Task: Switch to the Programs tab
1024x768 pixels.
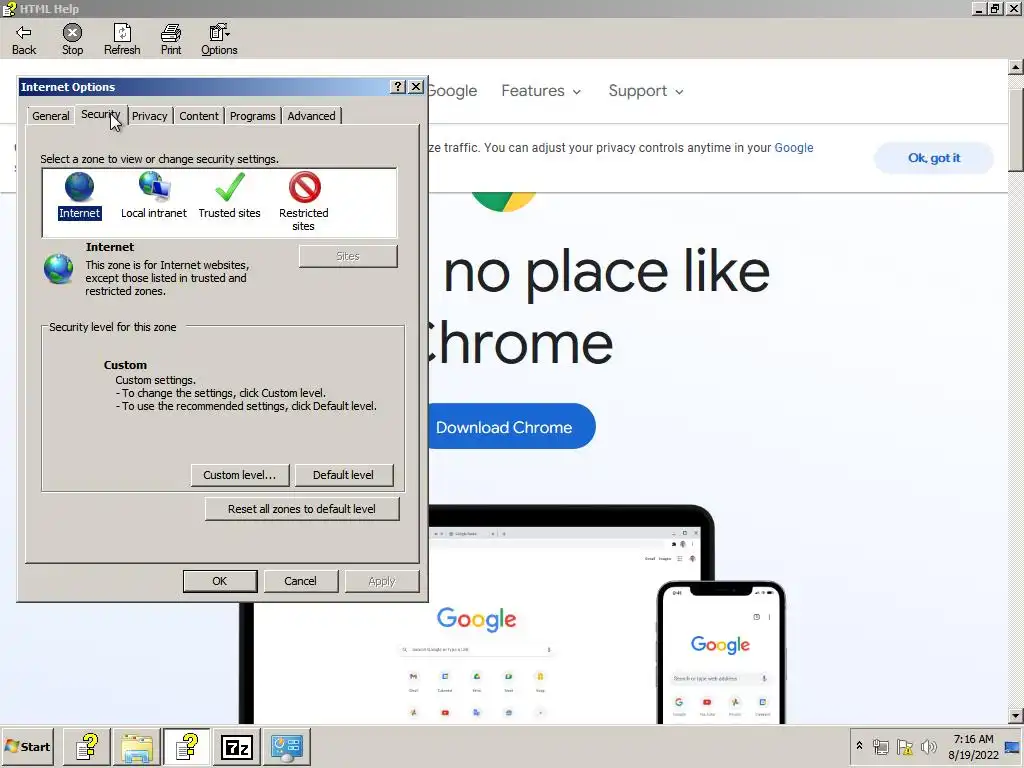Action: click(253, 116)
